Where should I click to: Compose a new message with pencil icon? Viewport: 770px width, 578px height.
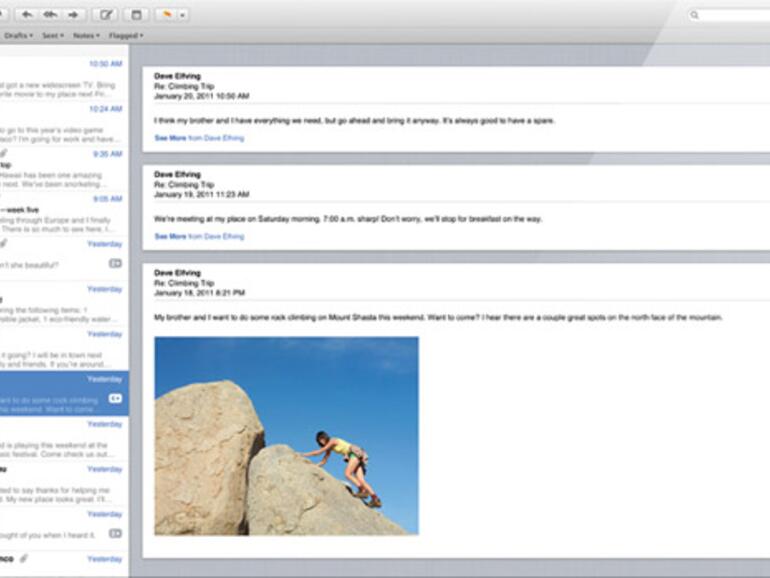coord(106,15)
